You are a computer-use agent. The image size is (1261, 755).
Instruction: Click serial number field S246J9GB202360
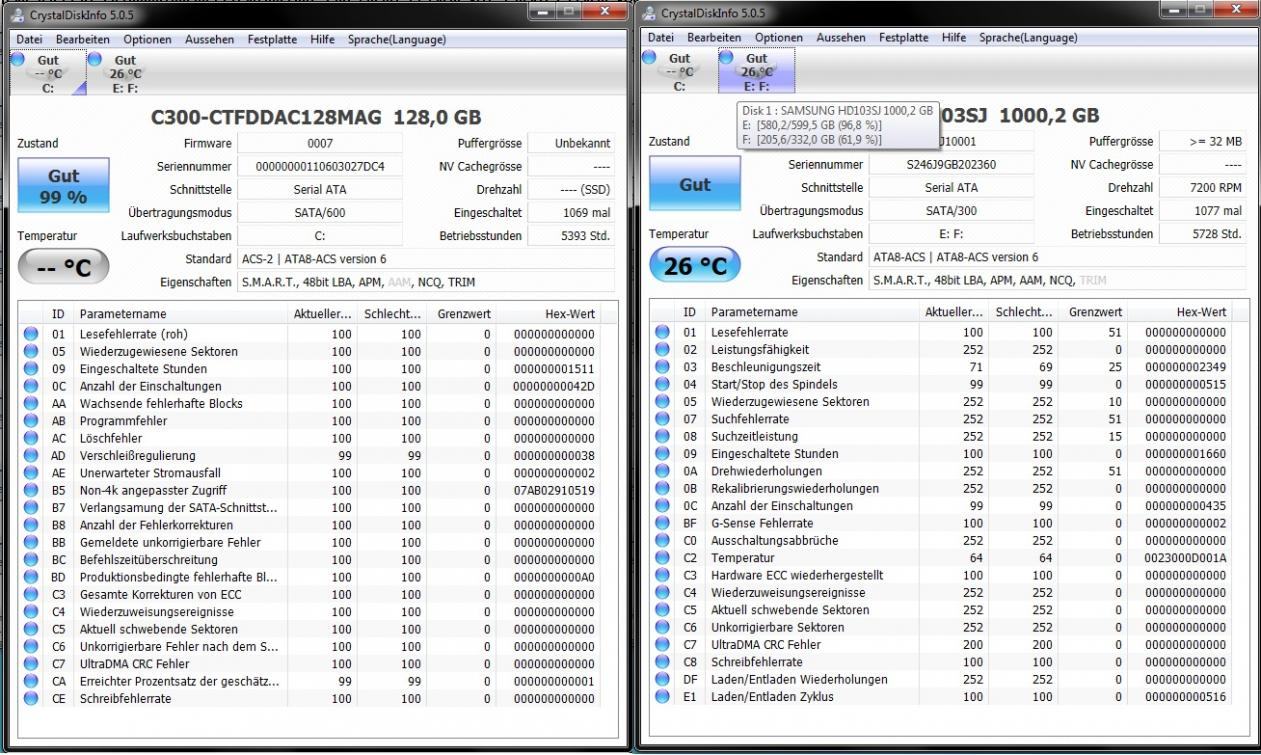click(951, 165)
